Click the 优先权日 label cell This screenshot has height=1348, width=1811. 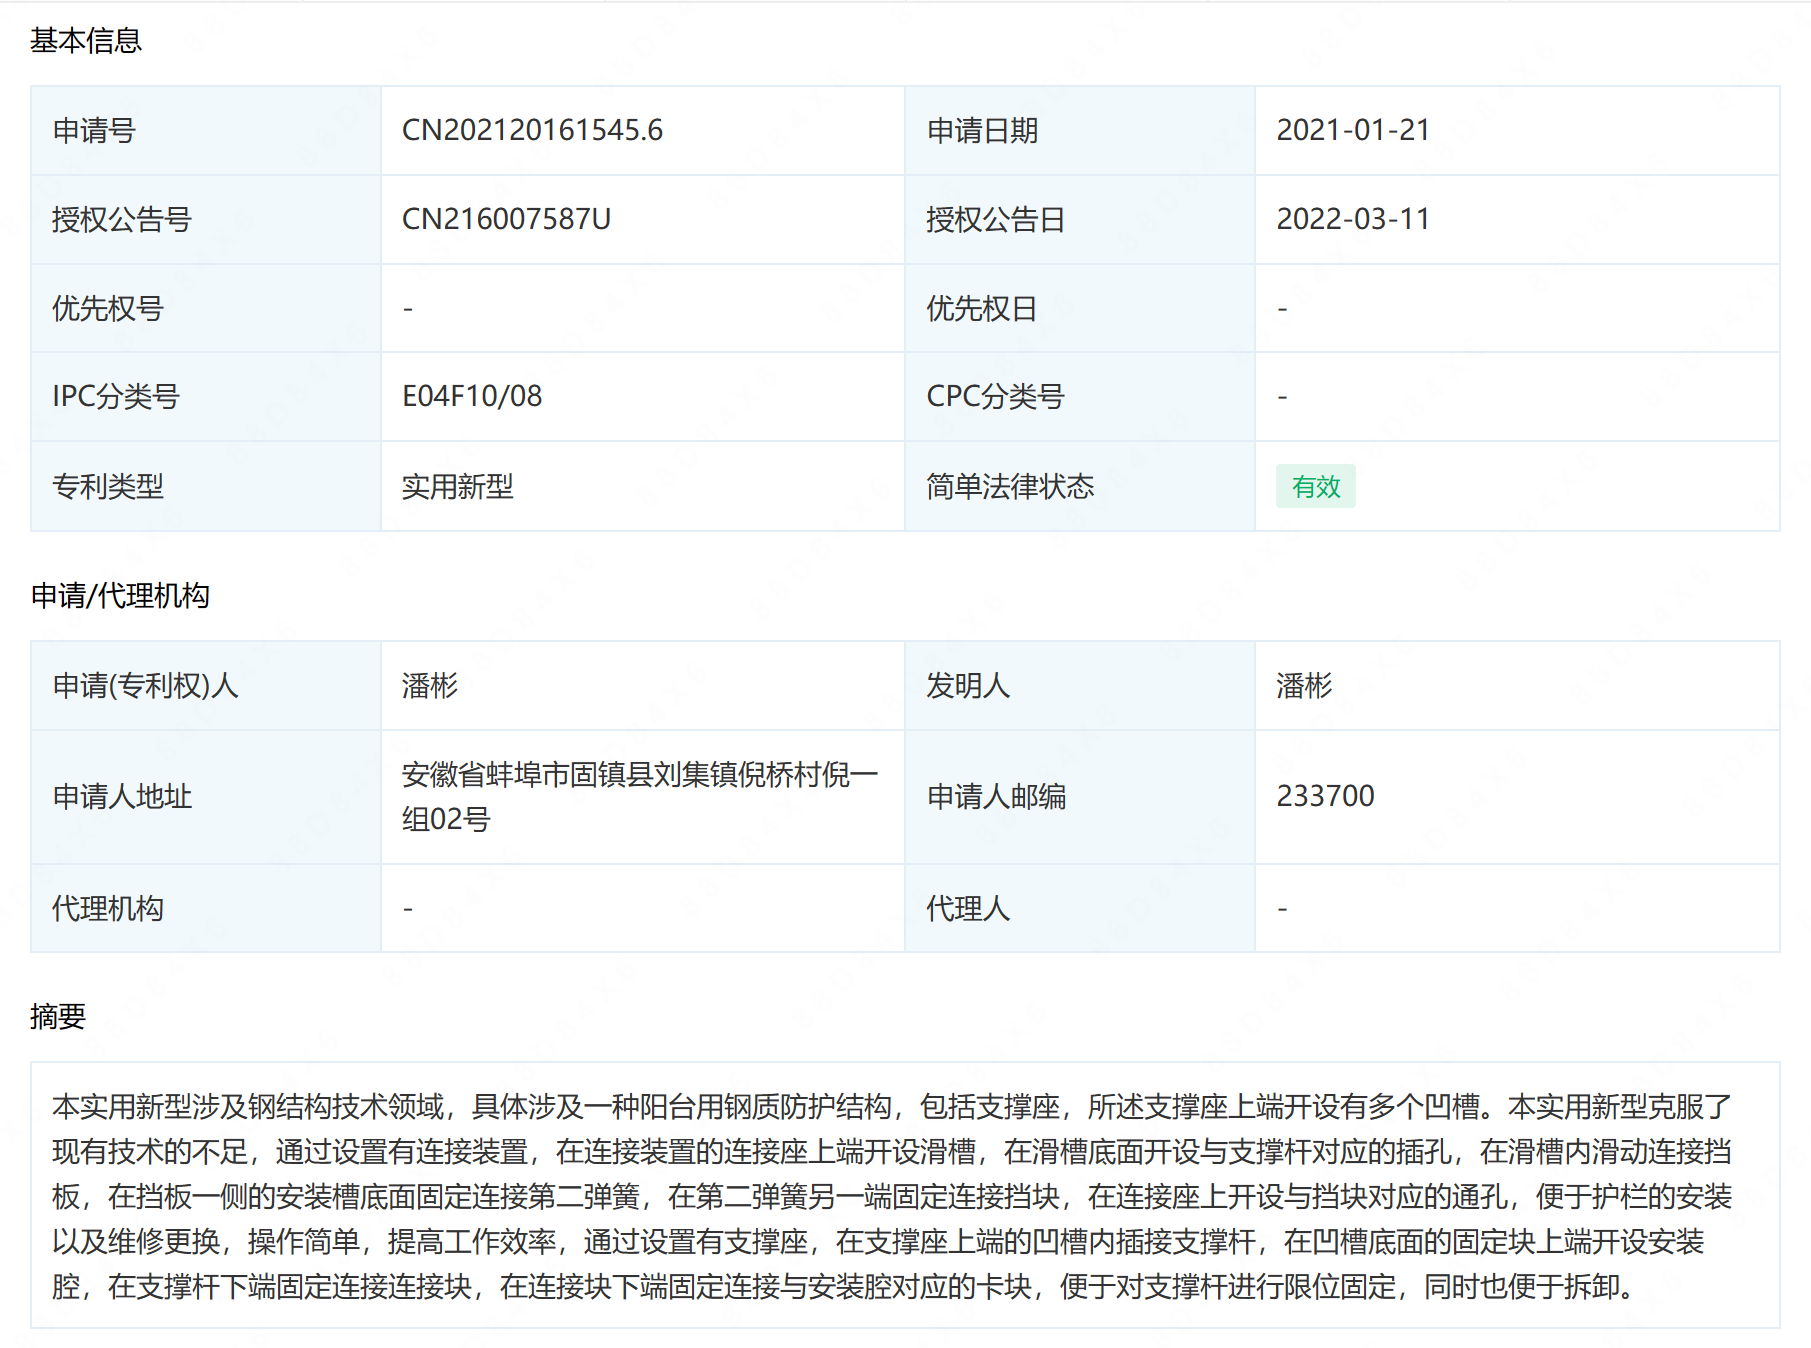click(x=1080, y=308)
